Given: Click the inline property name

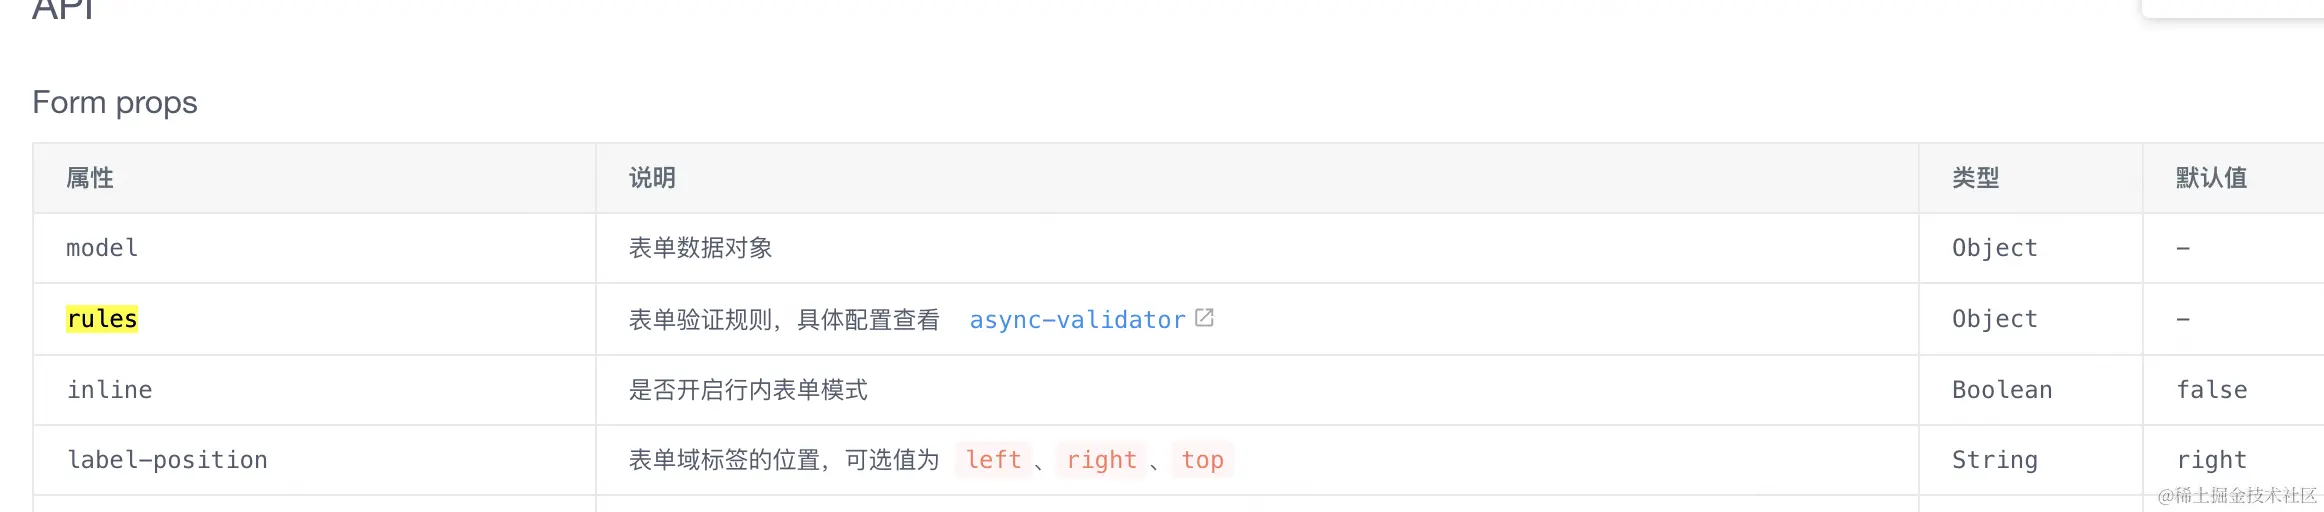Looking at the screenshot, I should point(109,390).
